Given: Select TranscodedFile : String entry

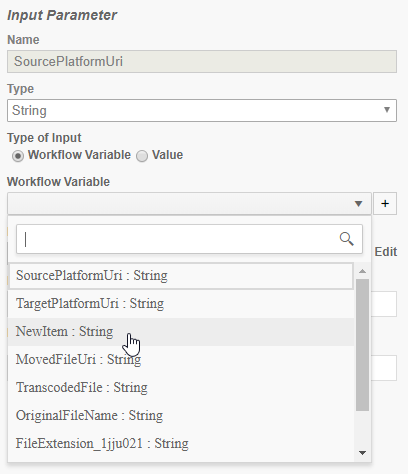Looking at the screenshot, I should (181, 388).
